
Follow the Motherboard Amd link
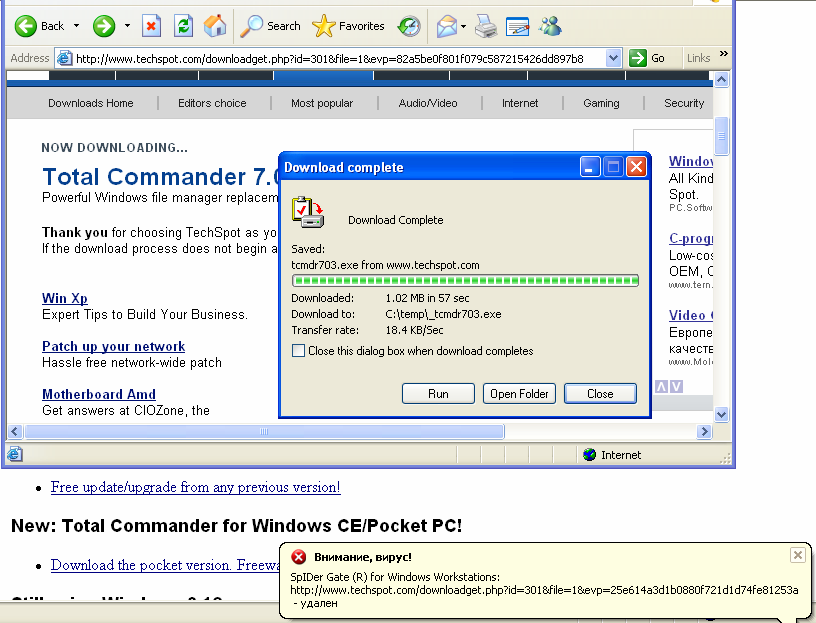click(x=99, y=395)
